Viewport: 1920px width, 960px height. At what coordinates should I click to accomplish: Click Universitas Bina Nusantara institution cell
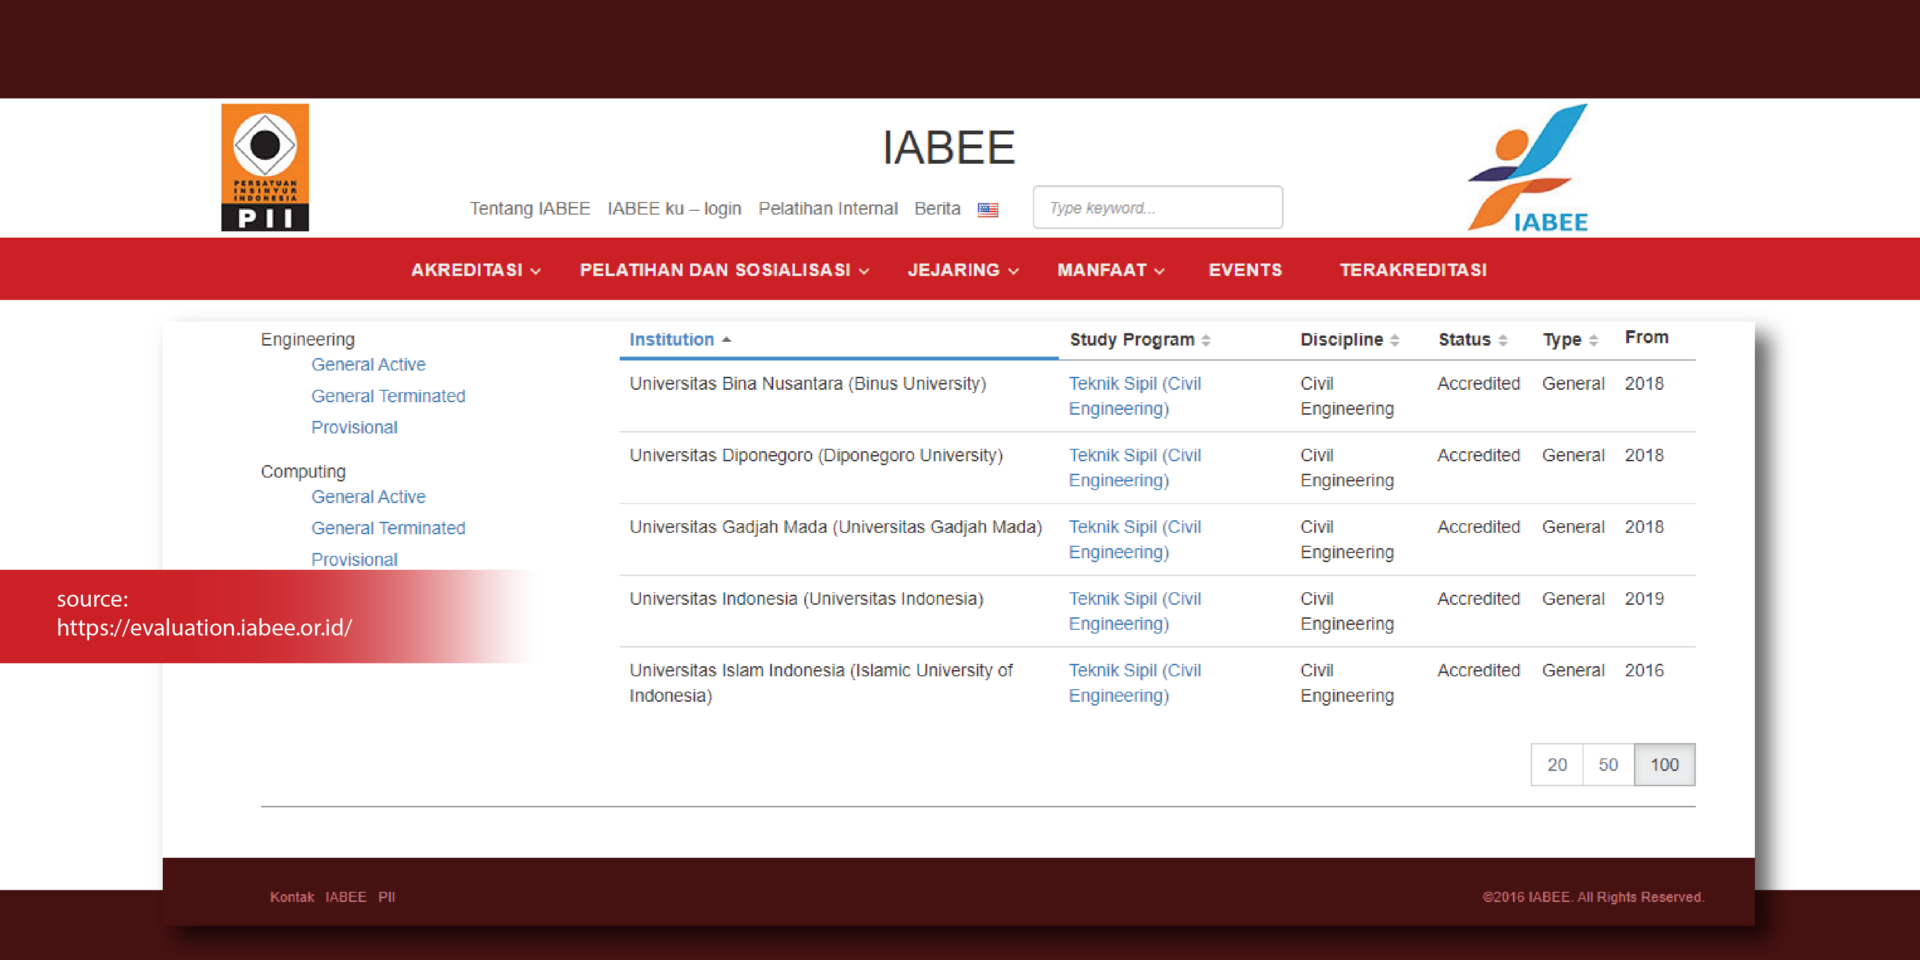808,384
